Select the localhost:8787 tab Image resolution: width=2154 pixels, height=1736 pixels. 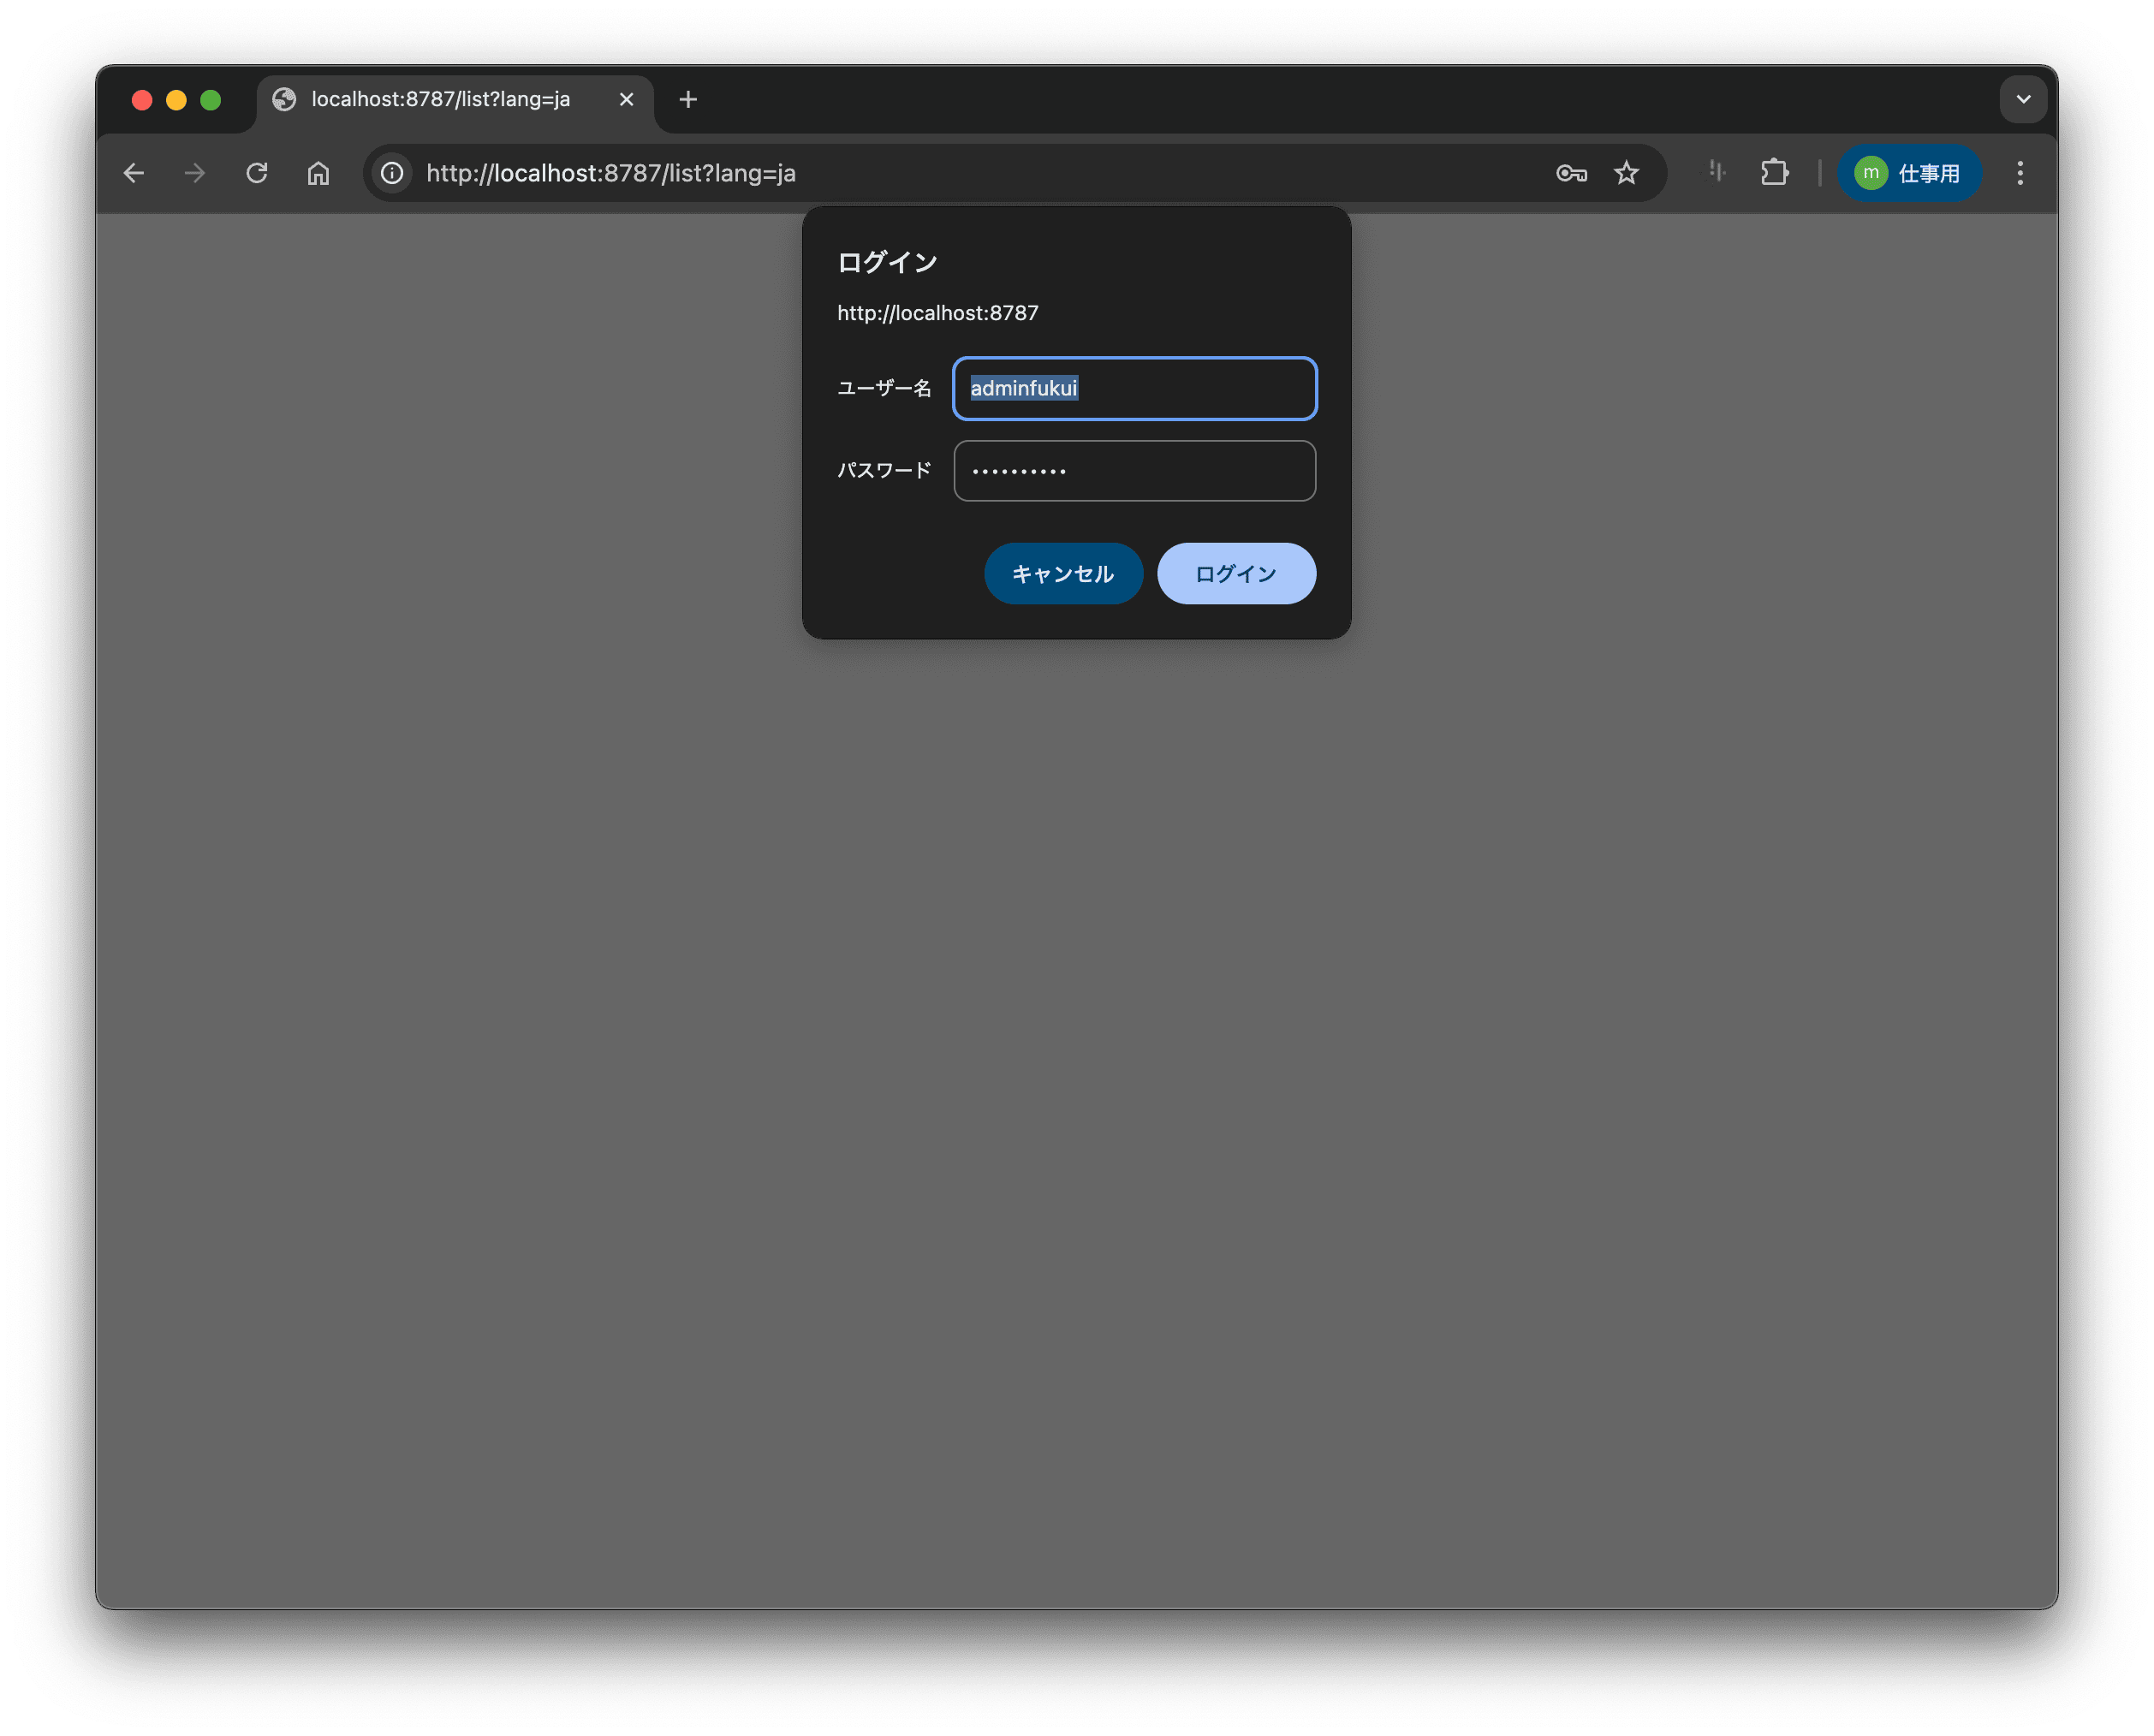pyautogui.click(x=440, y=99)
